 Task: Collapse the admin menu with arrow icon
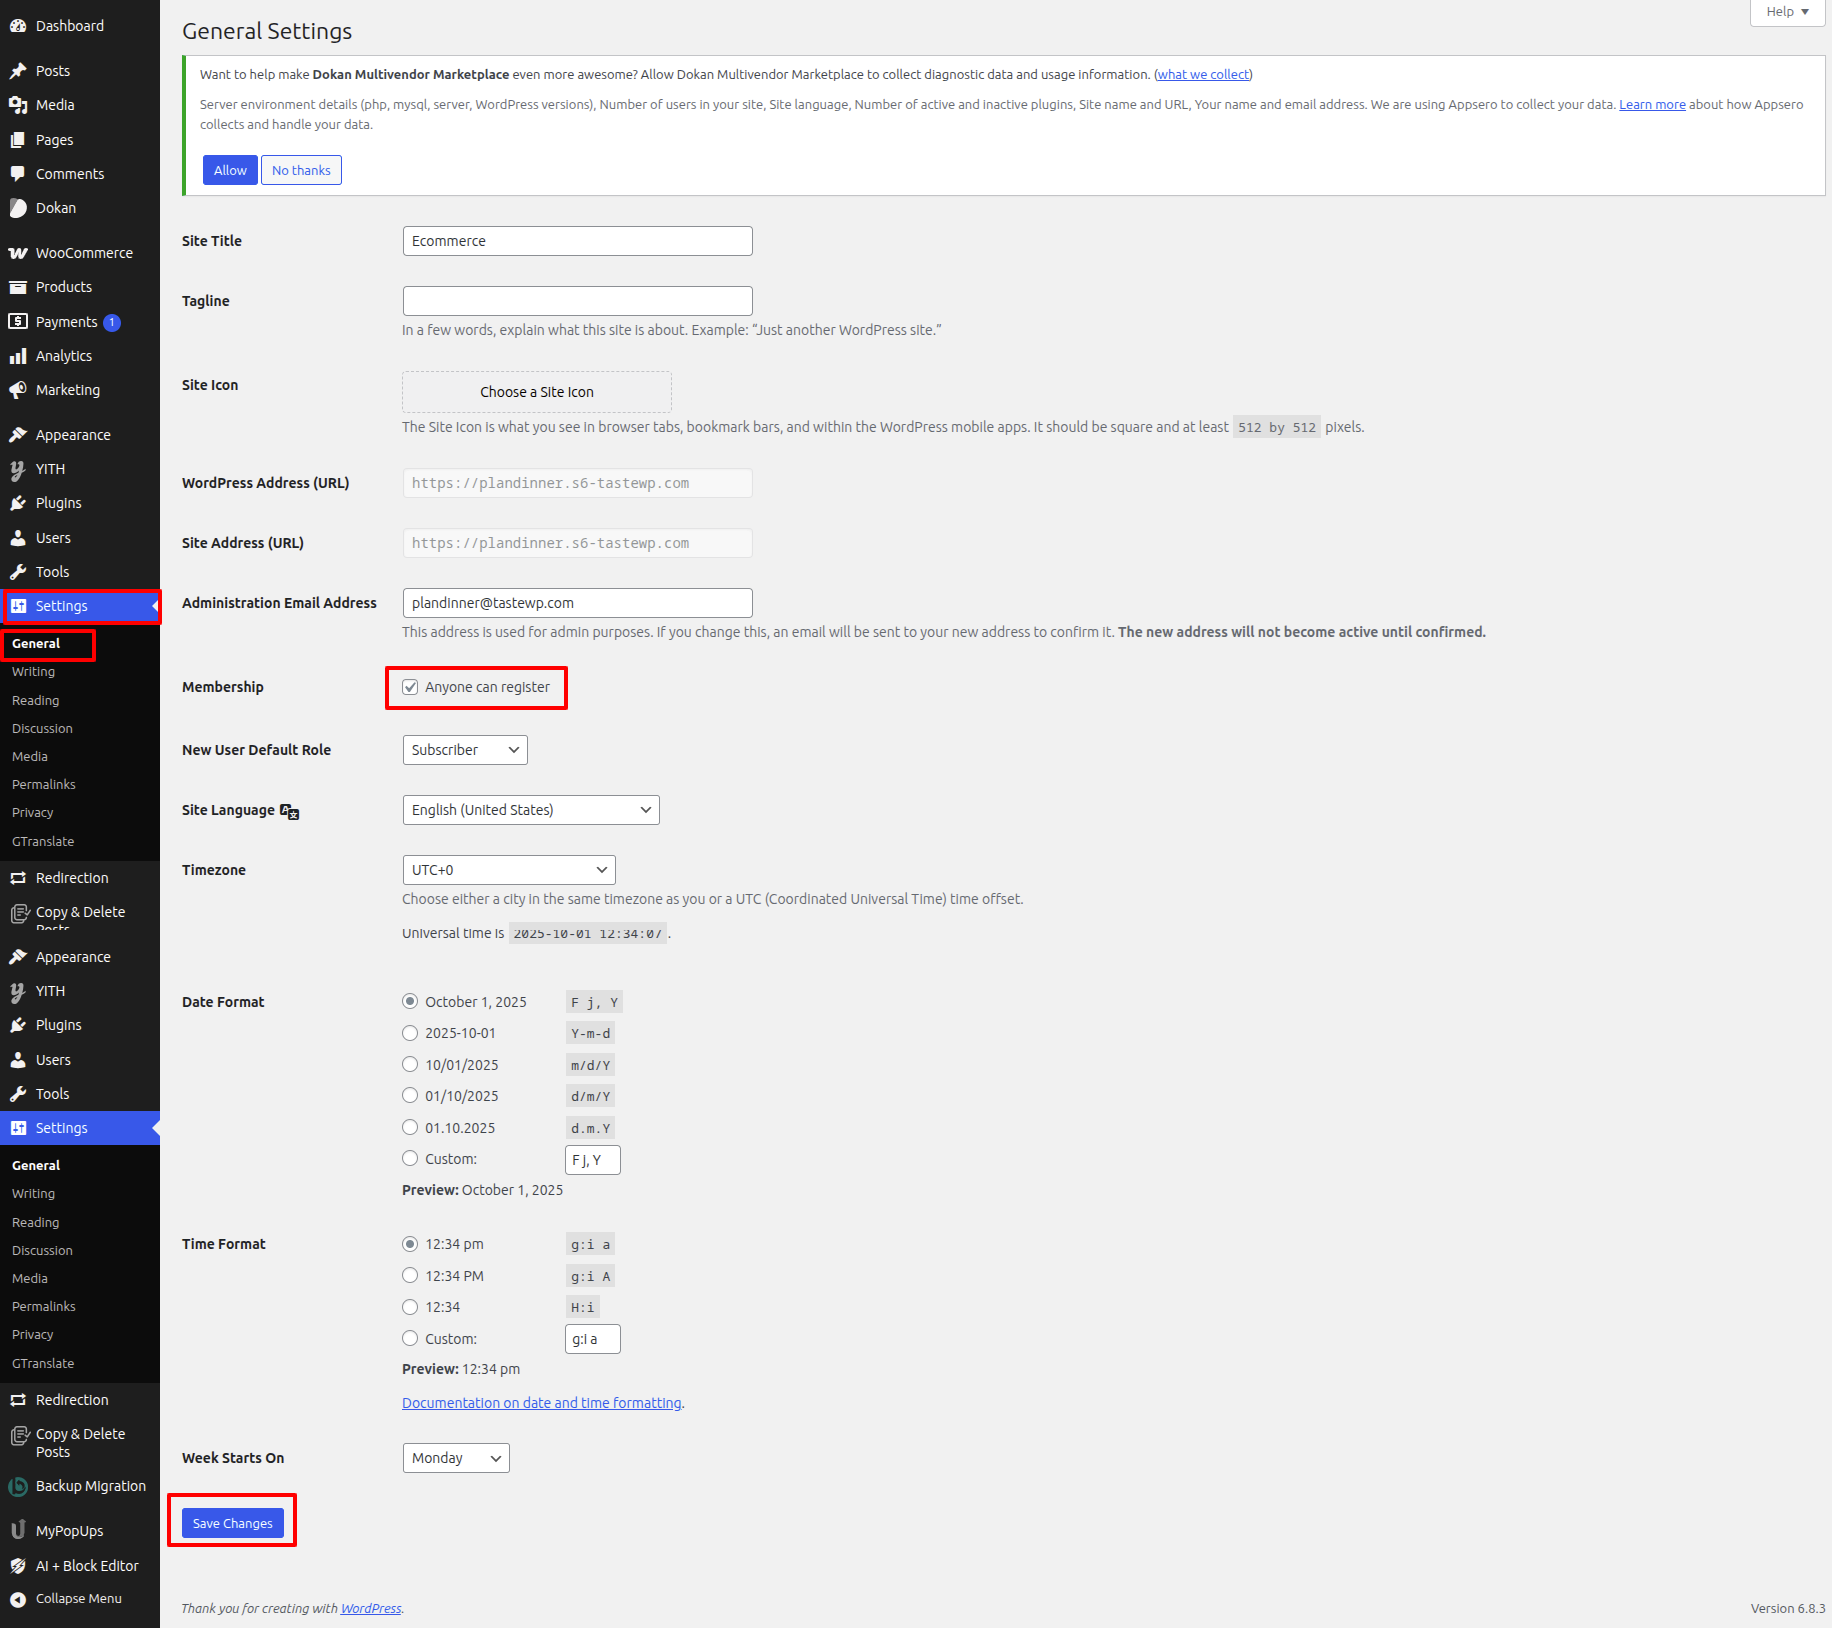pyautogui.click(x=18, y=1599)
